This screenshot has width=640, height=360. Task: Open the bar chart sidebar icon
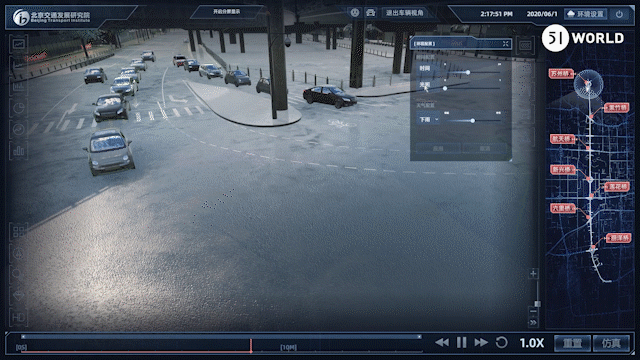(x=19, y=151)
